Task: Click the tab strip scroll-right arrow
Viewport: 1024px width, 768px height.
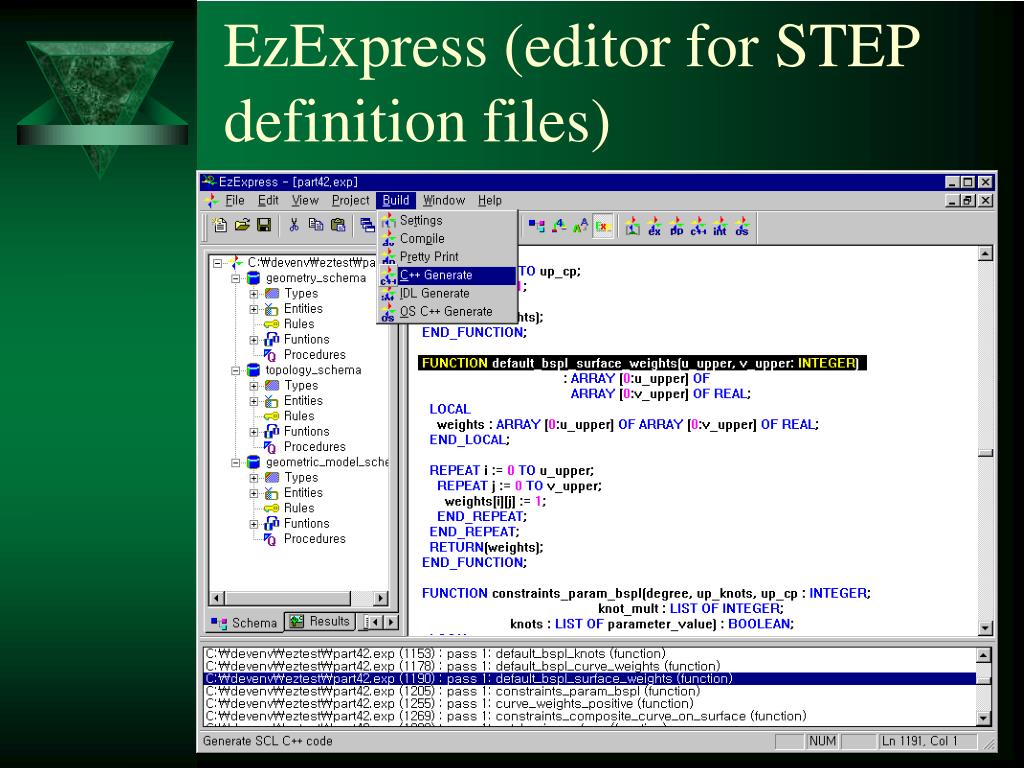Action: tap(391, 622)
